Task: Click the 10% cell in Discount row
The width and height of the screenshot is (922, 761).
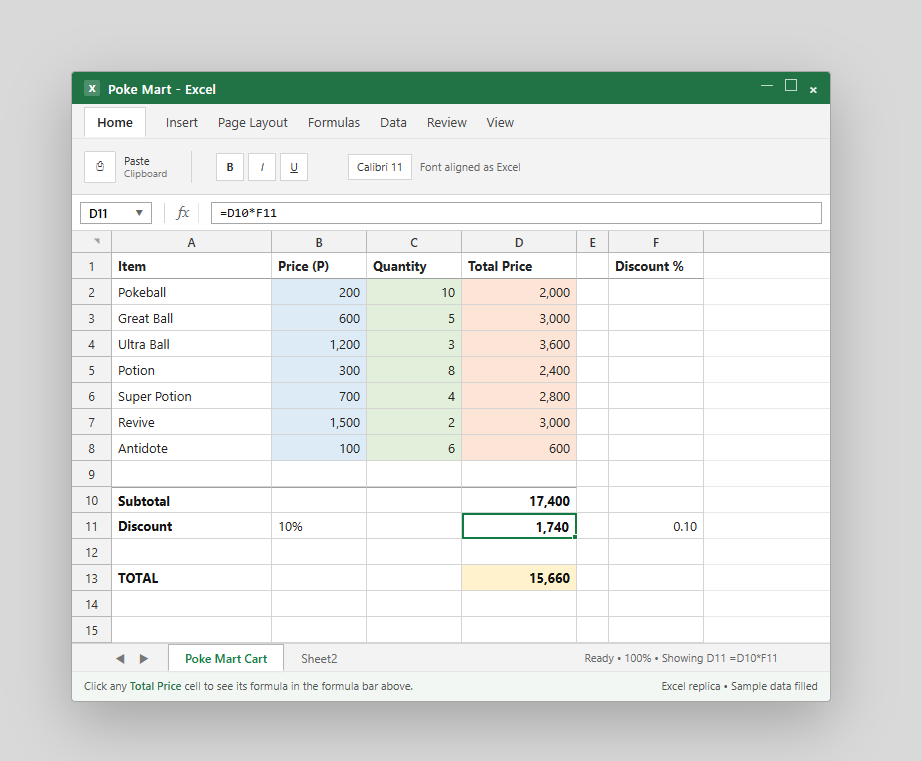Action: (x=319, y=526)
